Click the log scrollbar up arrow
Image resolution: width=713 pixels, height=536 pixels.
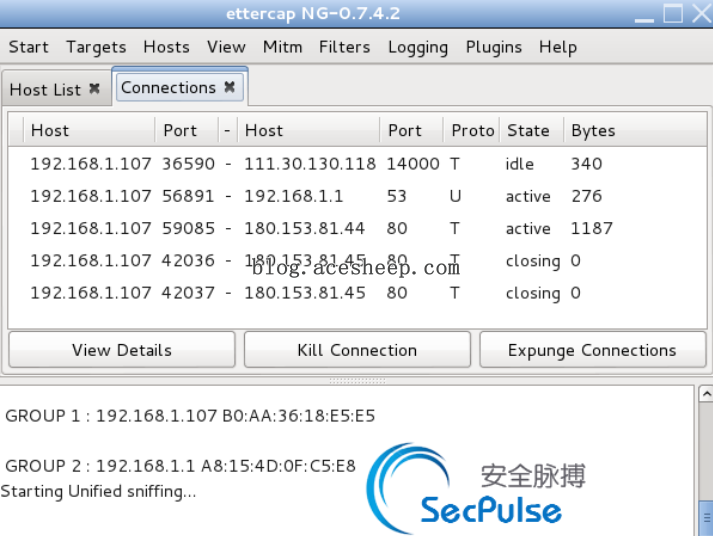706,394
